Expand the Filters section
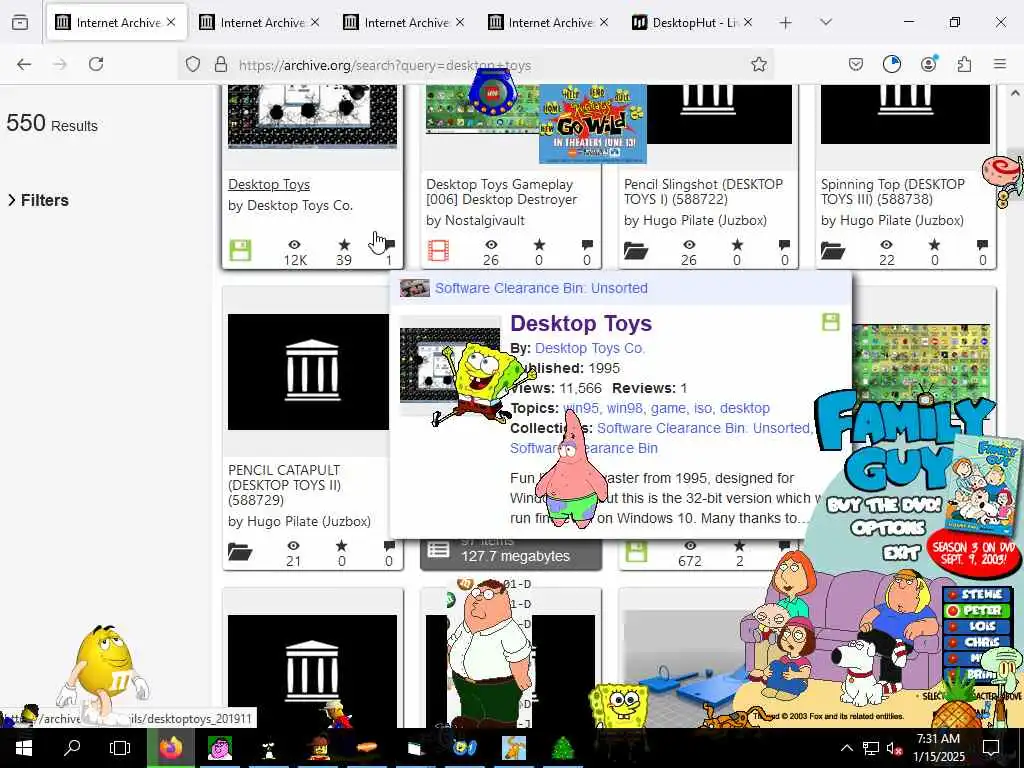Image resolution: width=1024 pixels, height=768 pixels. [38, 200]
